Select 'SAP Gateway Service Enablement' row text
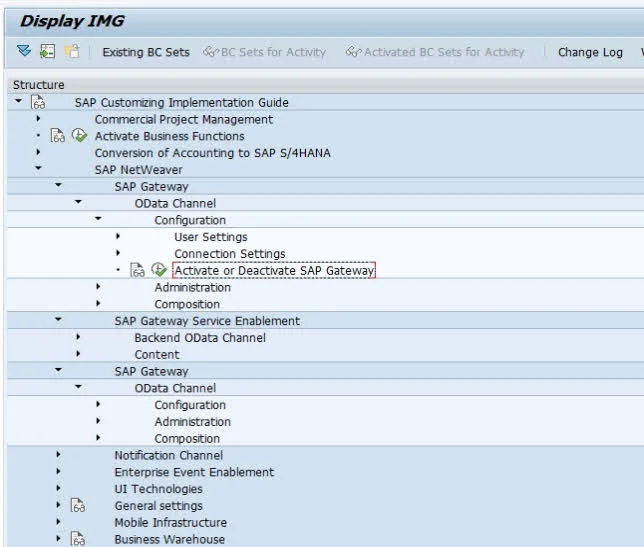 [x=207, y=321]
